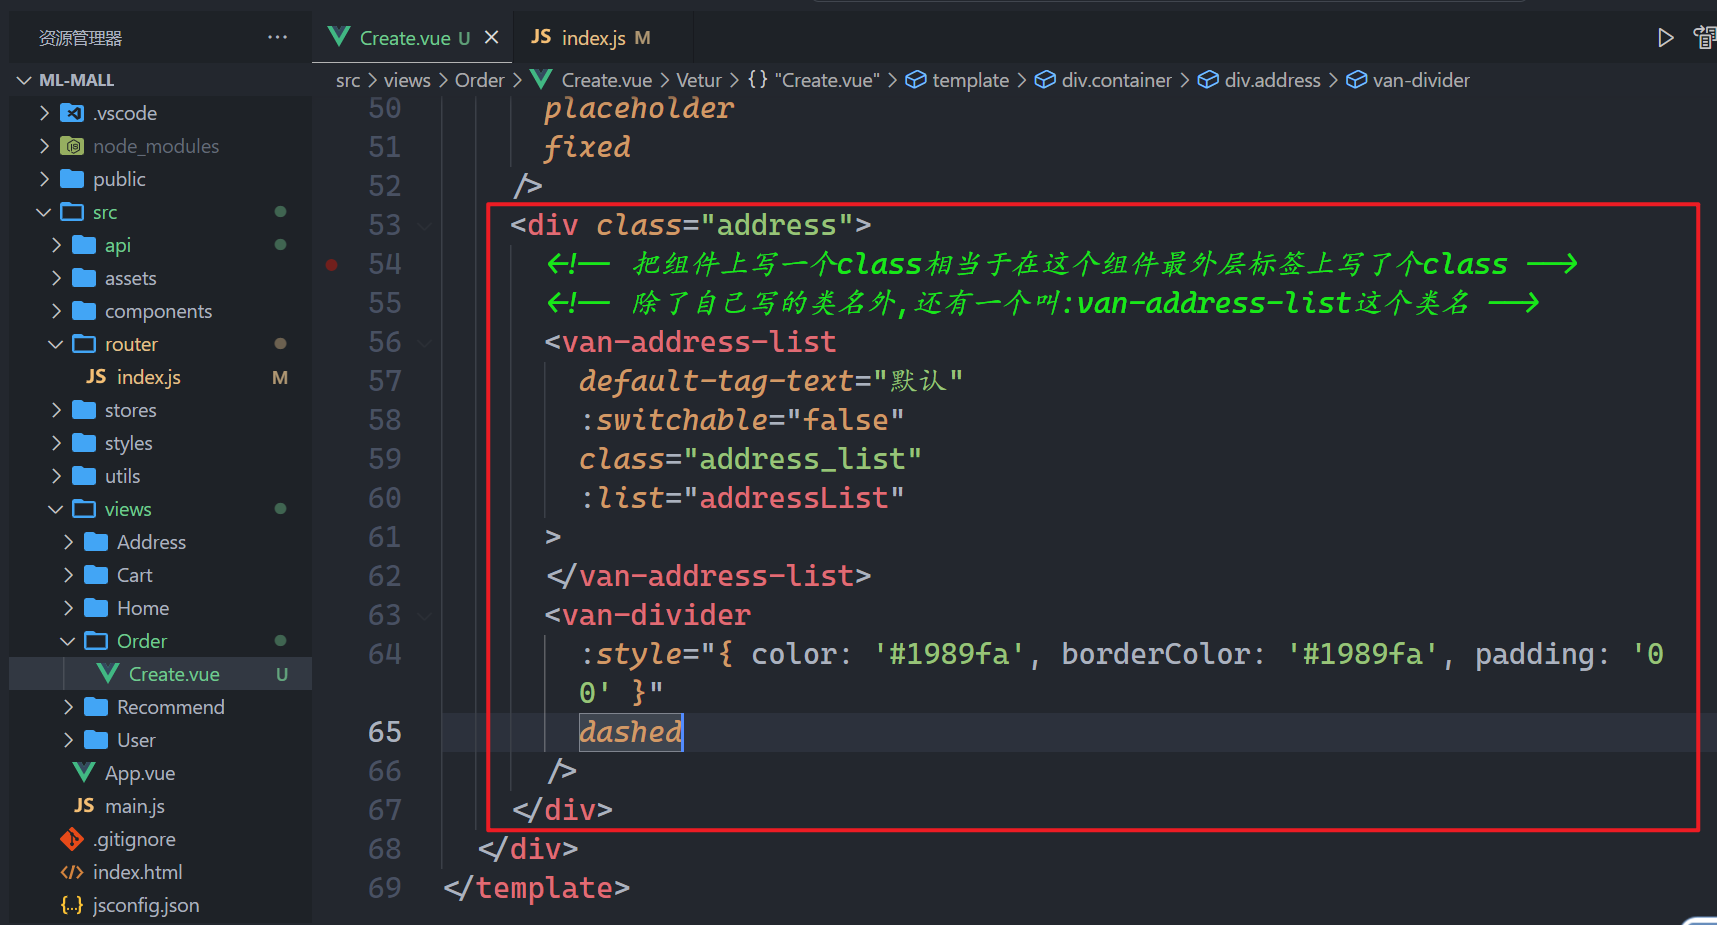Open App.vue from the explorer

[x=160, y=773]
